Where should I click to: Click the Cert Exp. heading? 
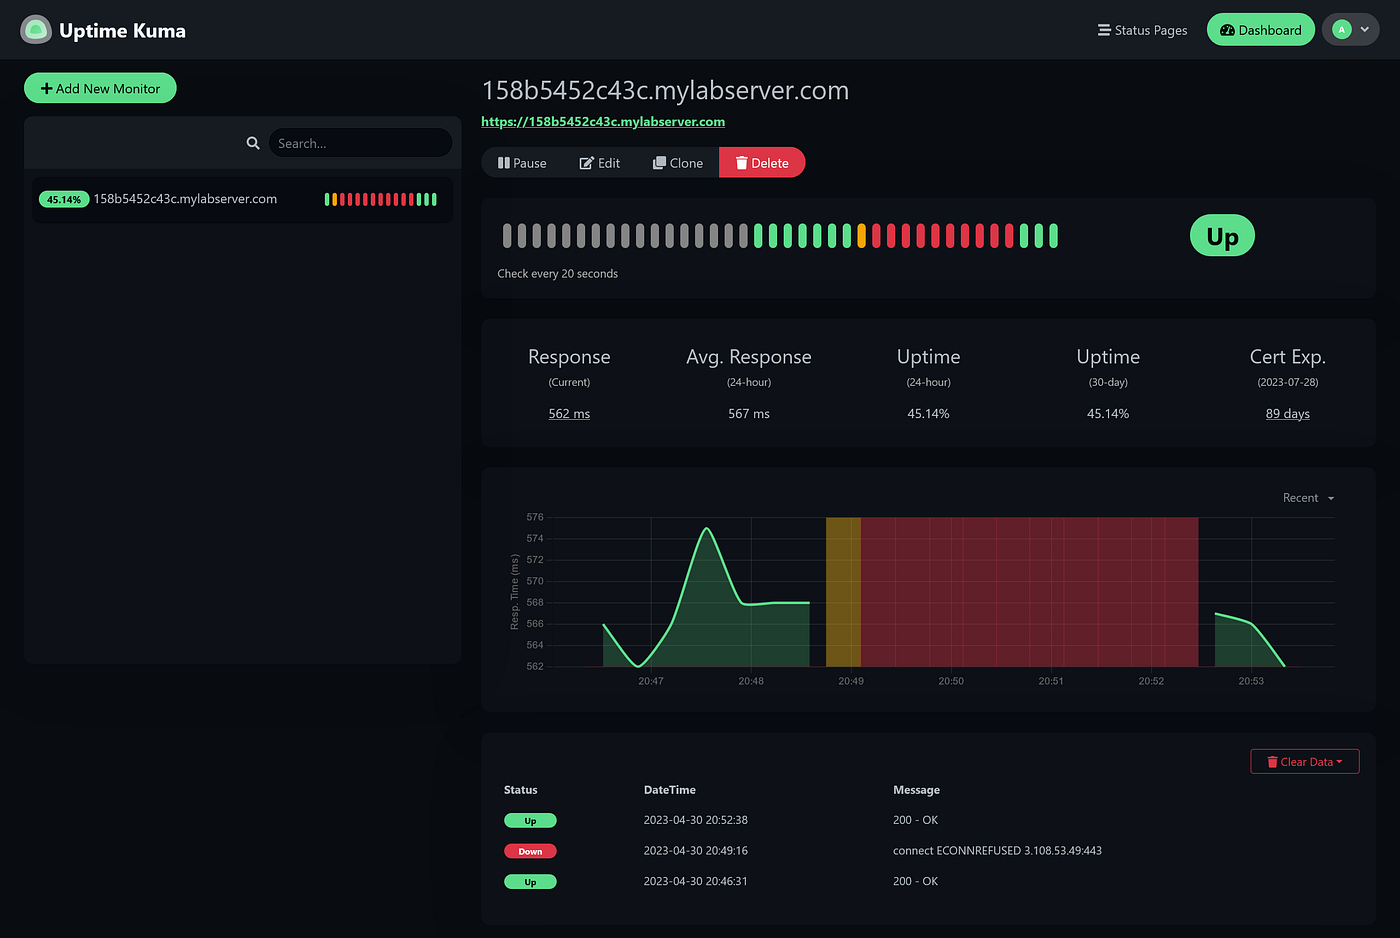tap(1288, 357)
